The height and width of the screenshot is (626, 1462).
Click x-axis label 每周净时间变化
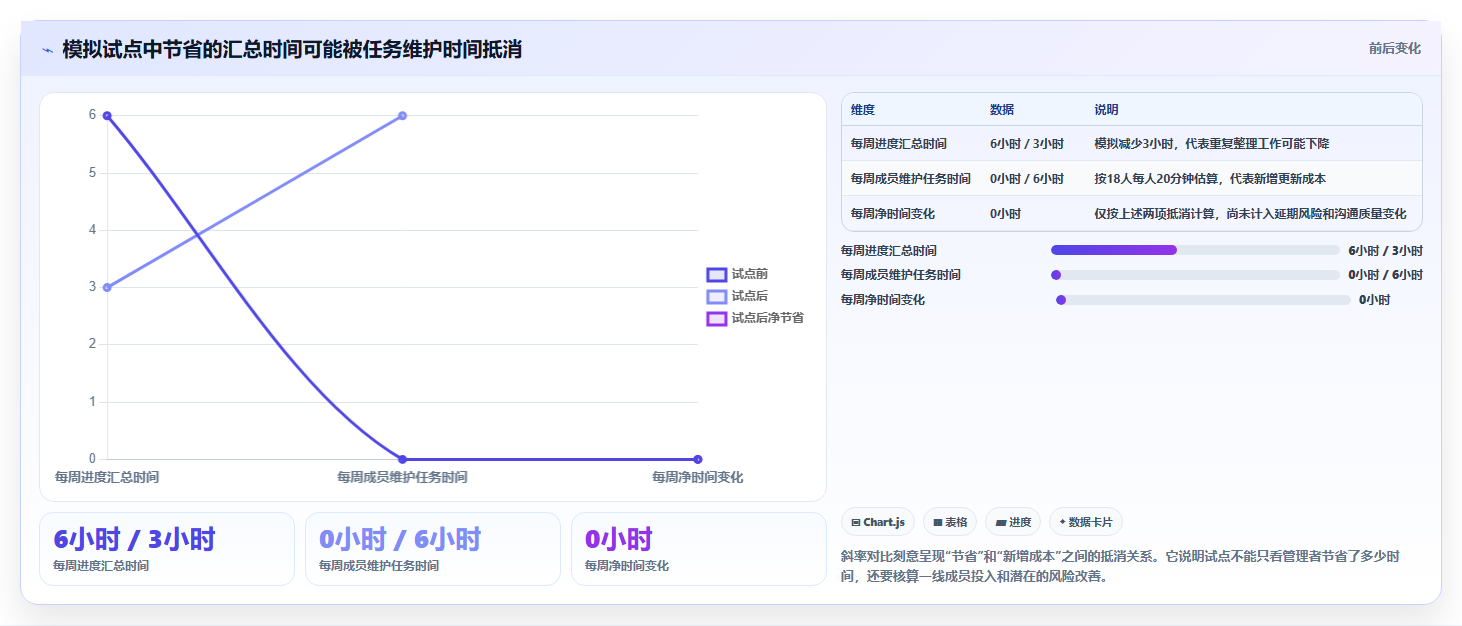coord(698,478)
